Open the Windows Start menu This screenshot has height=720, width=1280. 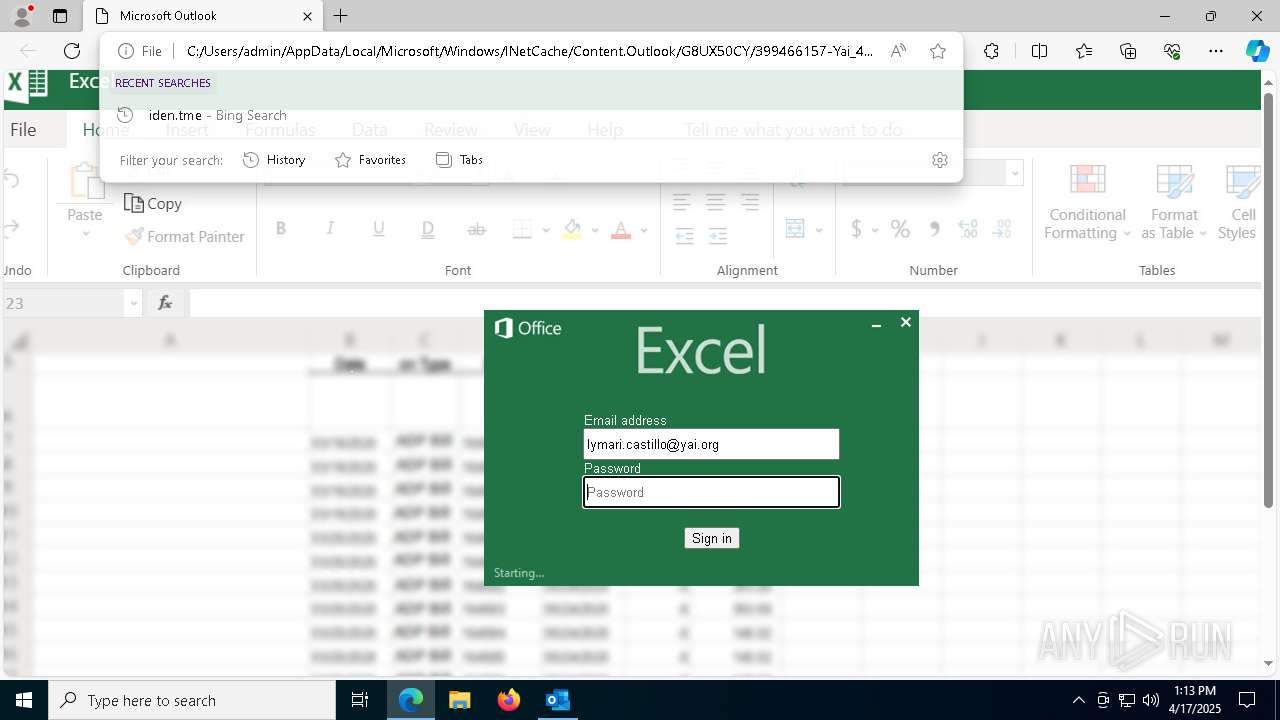[24, 700]
